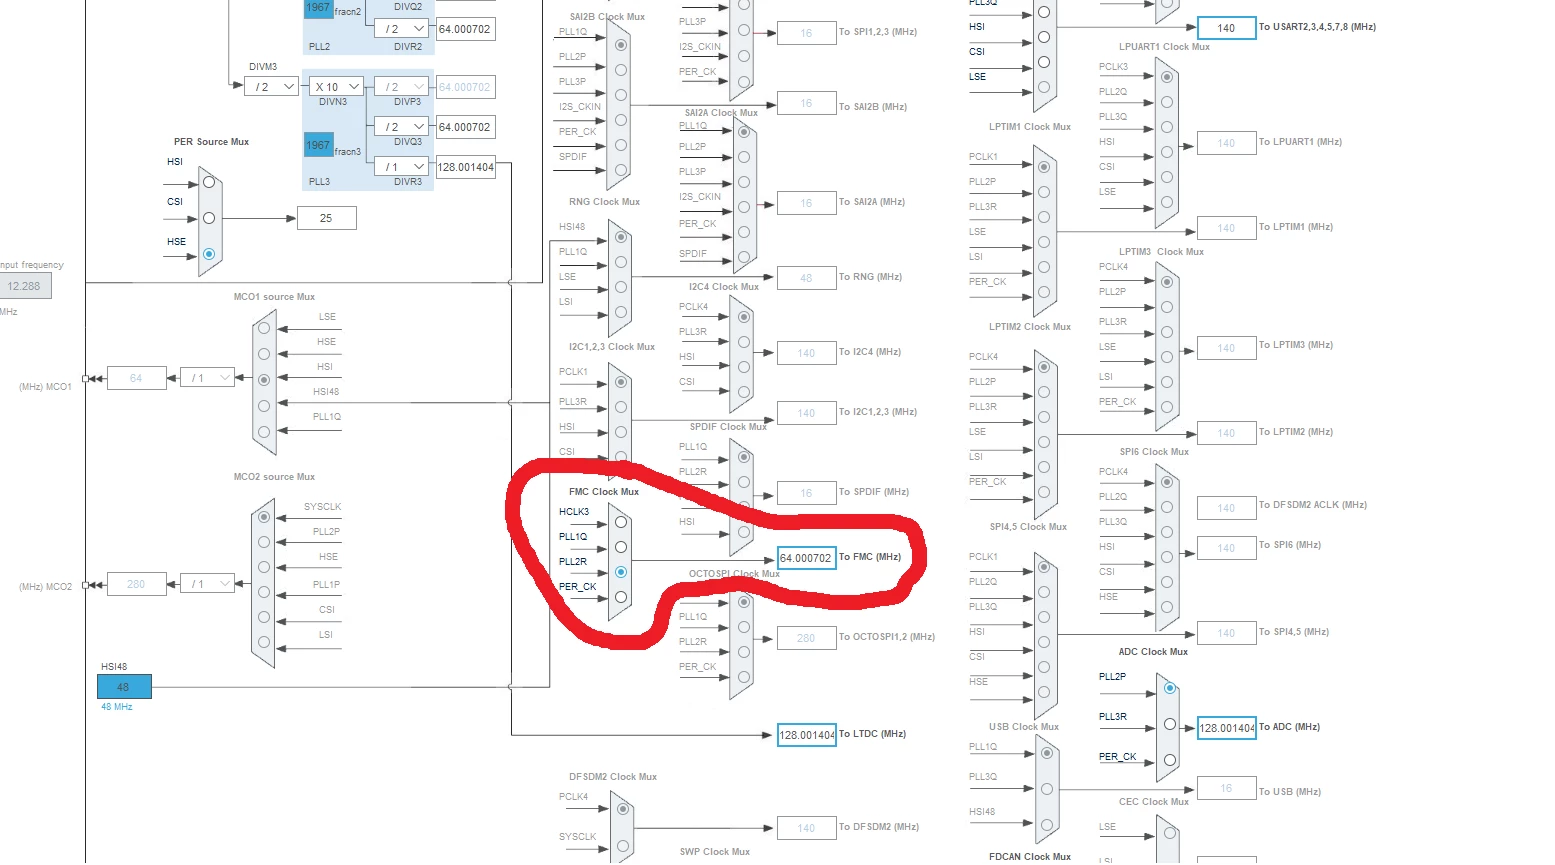Screen dimensions: 1555x865
Task: Pick PLL1Q in FMC Clock Mux
Action: 621,547
